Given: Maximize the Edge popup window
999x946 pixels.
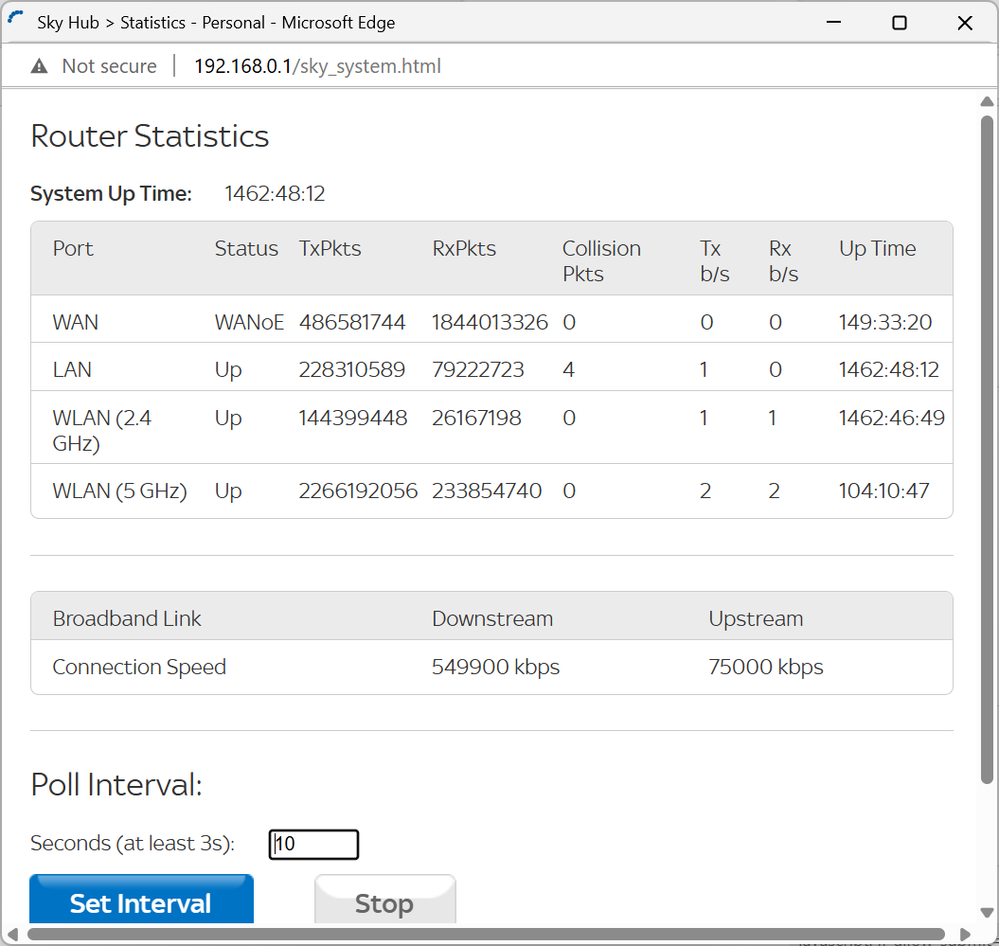Looking at the screenshot, I should (x=899, y=22).
